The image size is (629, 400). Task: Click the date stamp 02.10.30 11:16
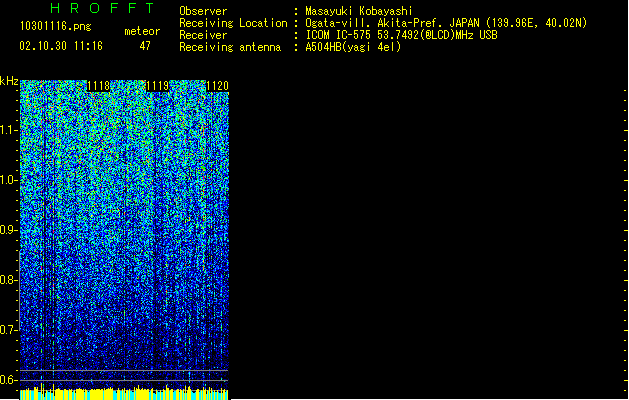61,46
